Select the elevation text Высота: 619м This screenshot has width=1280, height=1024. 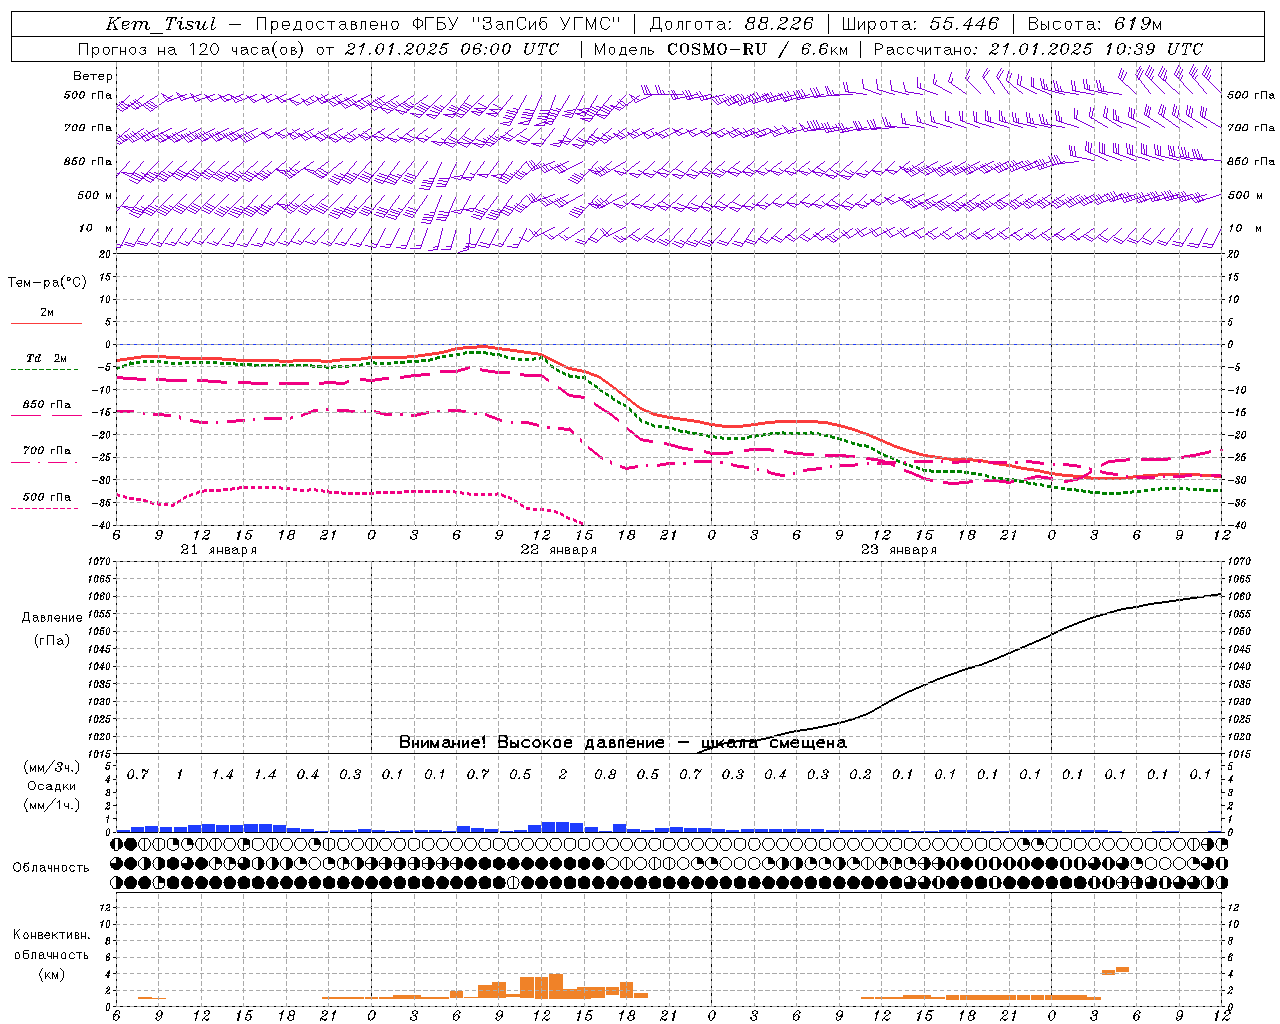point(1095,24)
